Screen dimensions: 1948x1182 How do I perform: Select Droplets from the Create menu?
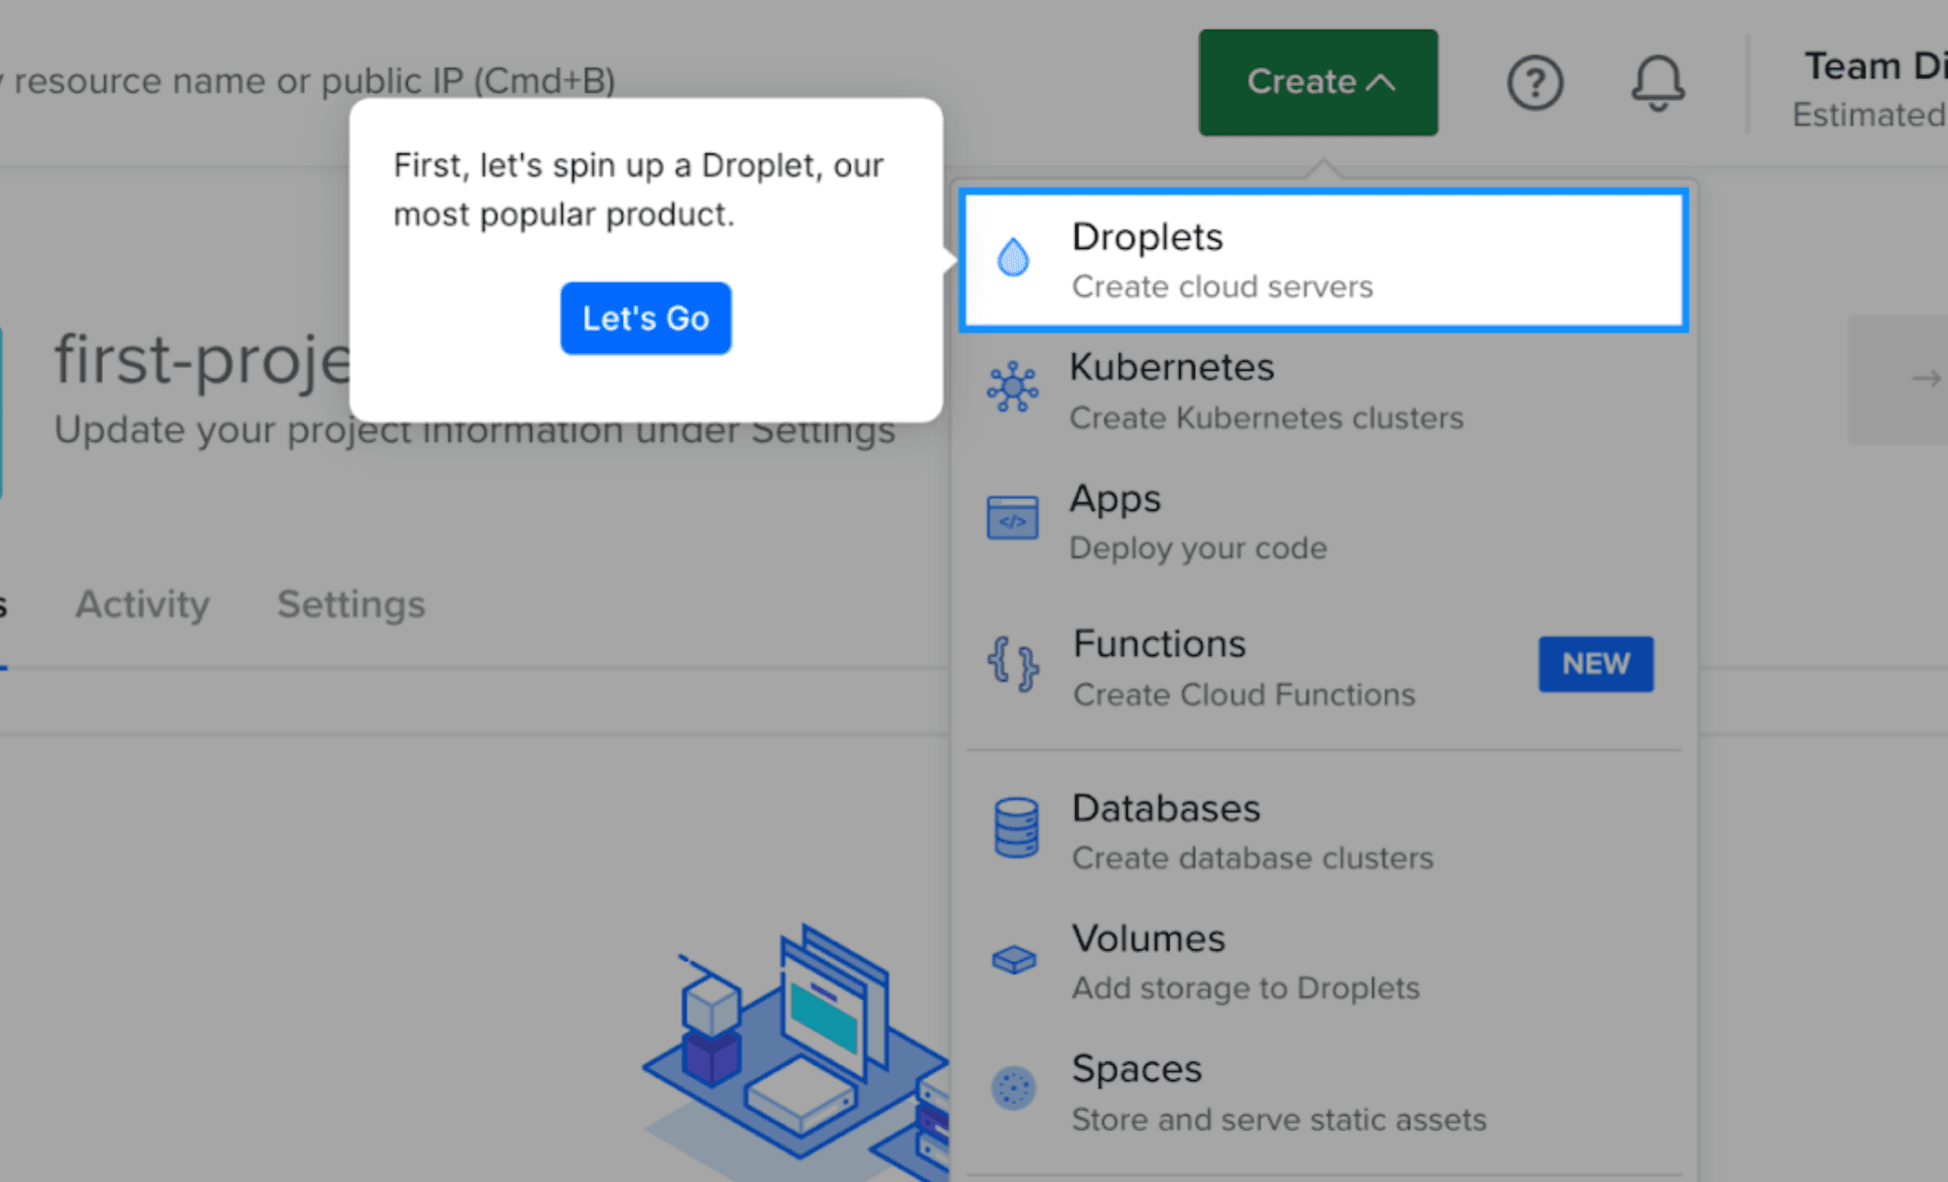coord(1324,260)
